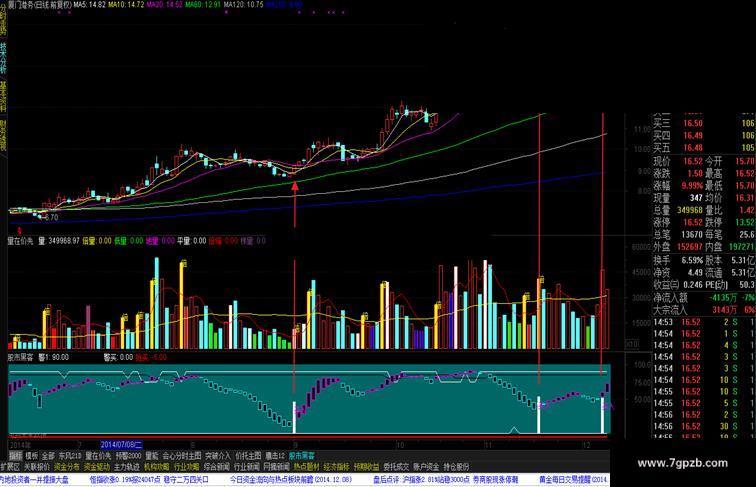Click the MA5: 14.82 moving average label
Screen dimensions: 756x487
(x=89, y=4)
